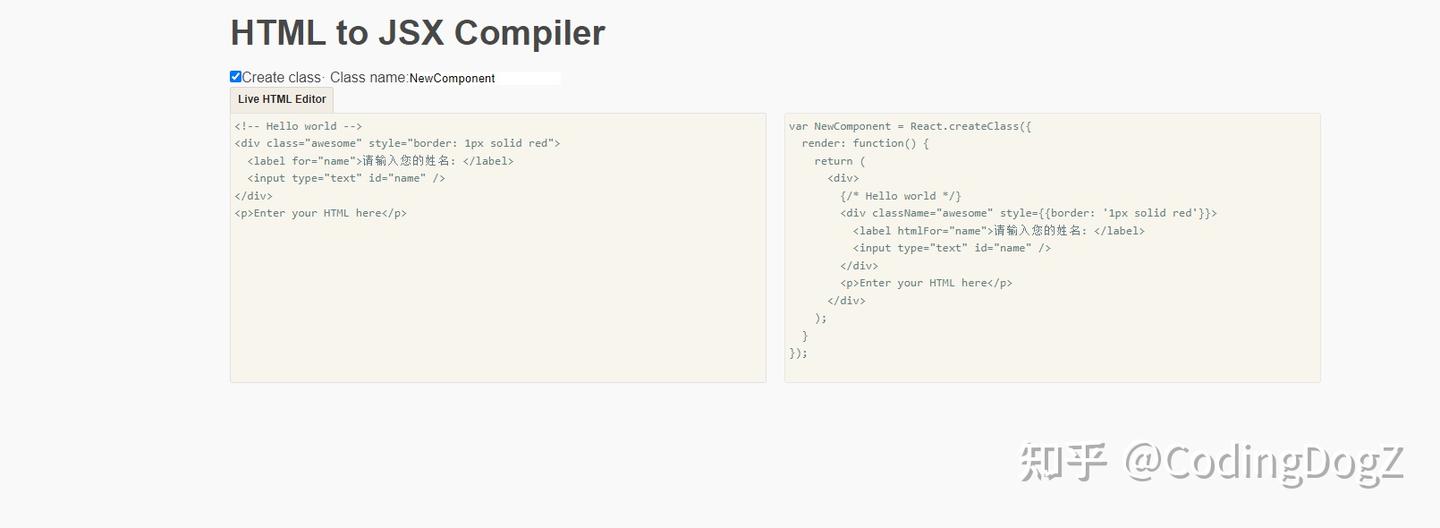Image resolution: width=1440 pixels, height=528 pixels.
Task: Click the HTML to JSX Compiler heading
Action: point(417,33)
